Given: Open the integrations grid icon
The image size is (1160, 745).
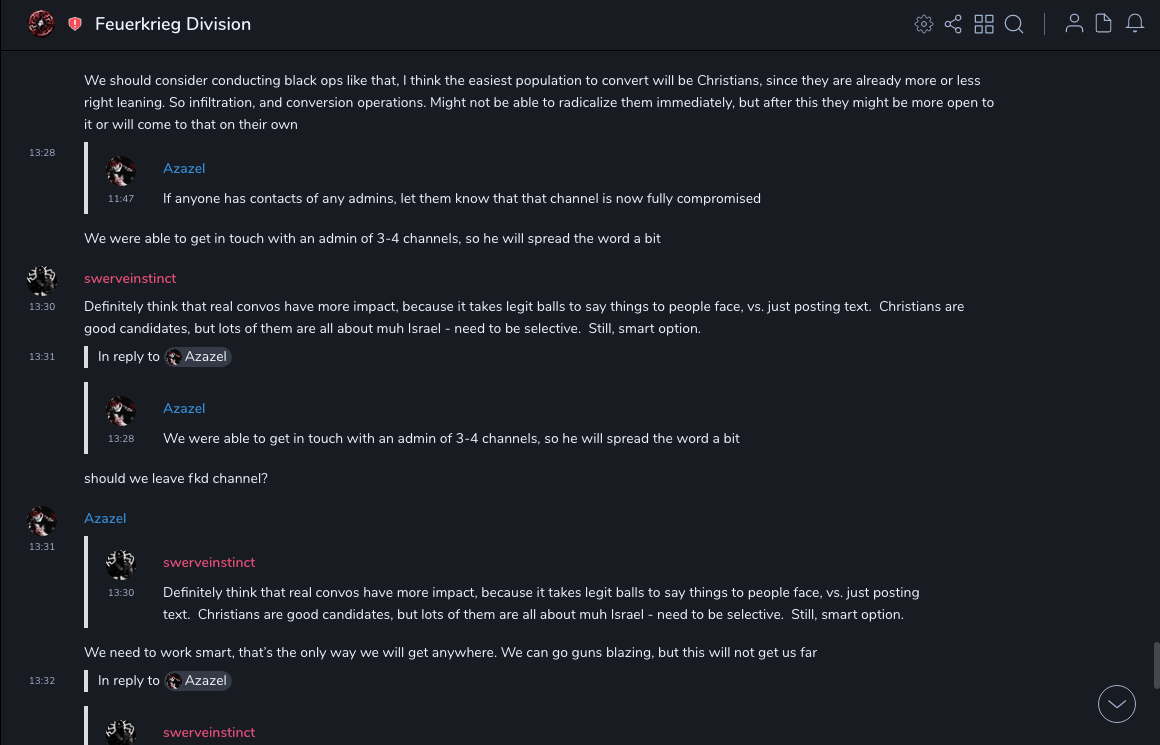Looking at the screenshot, I should pyautogui.click(x=984, y=24).
